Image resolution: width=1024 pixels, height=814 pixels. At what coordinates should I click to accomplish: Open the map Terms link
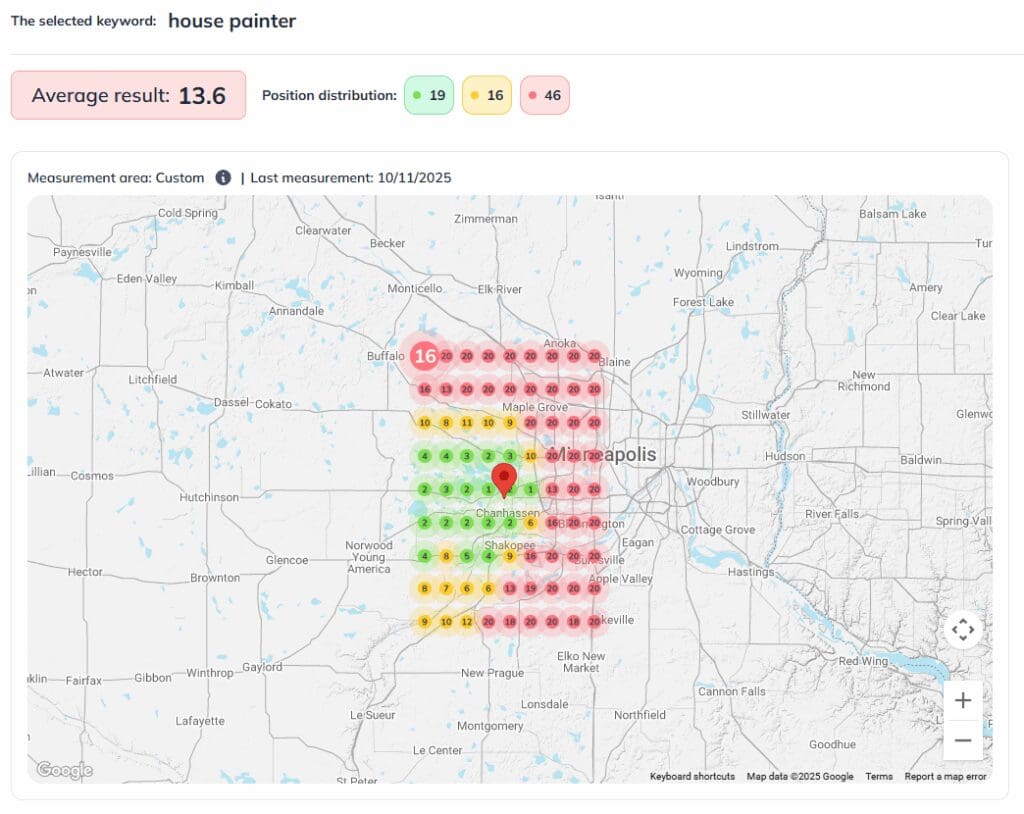tap(879, 777)
